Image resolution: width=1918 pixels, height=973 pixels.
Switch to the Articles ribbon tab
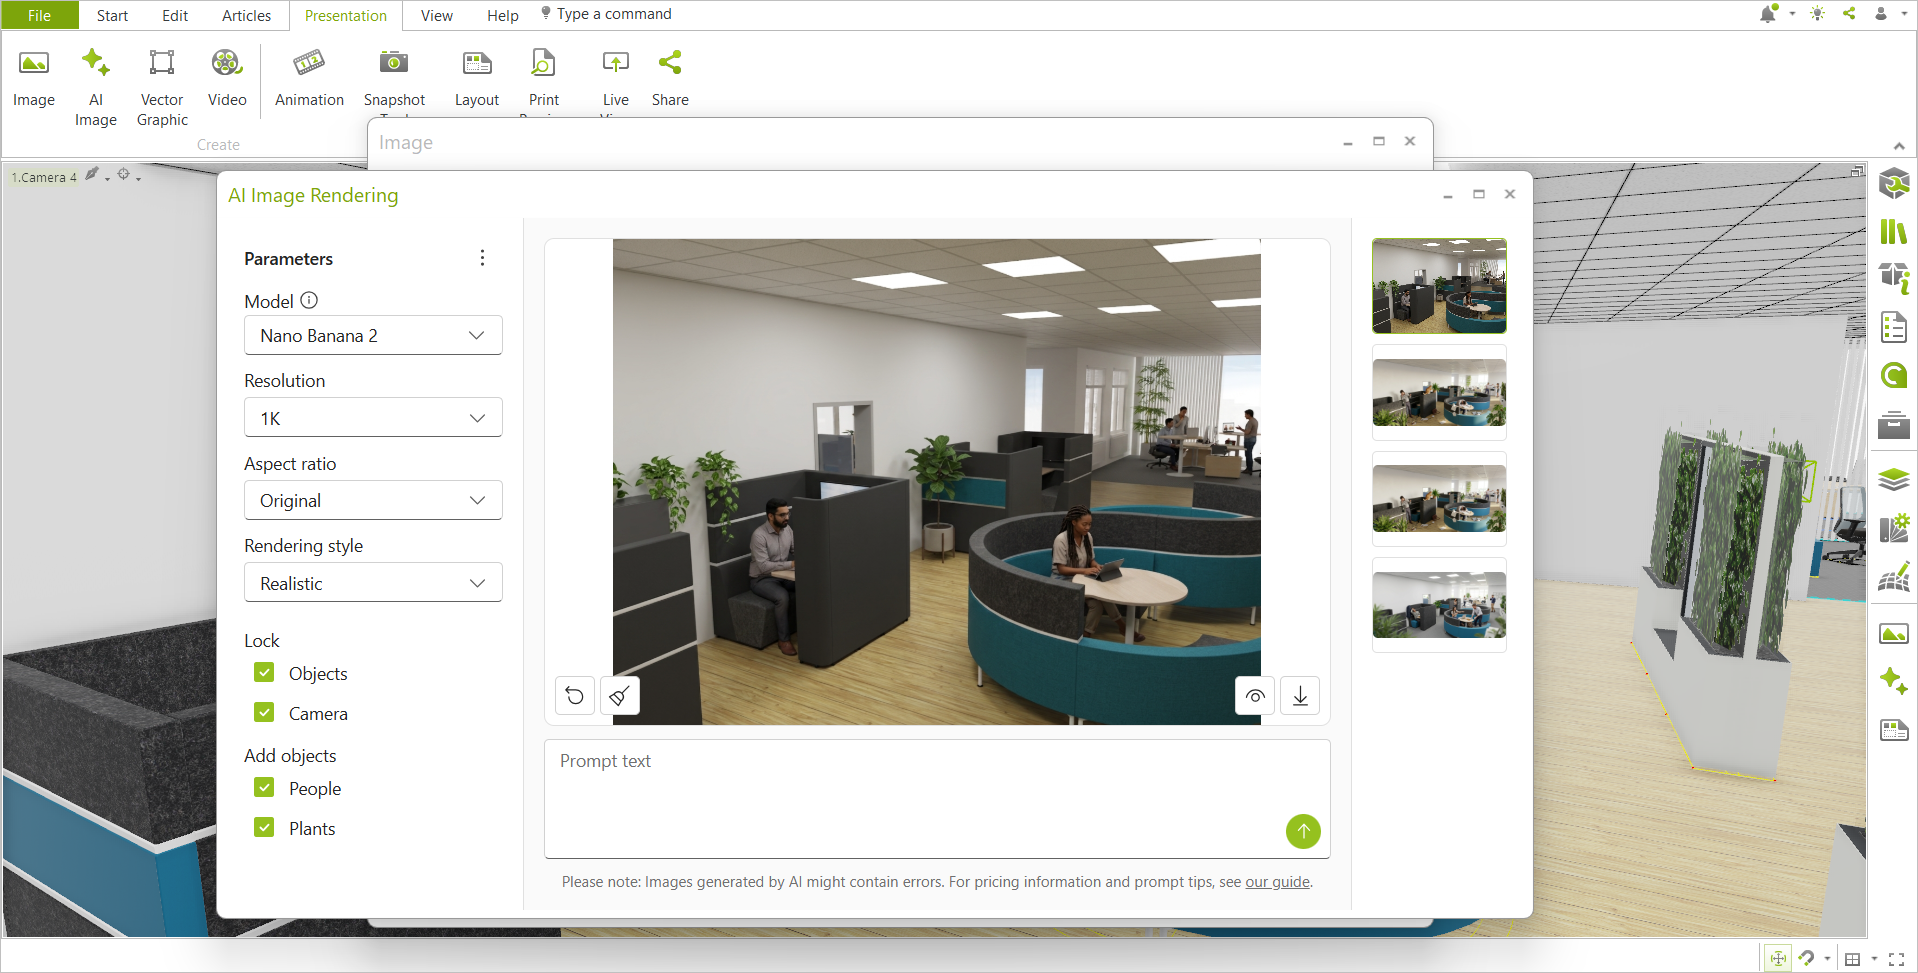(x=246, y=15)
